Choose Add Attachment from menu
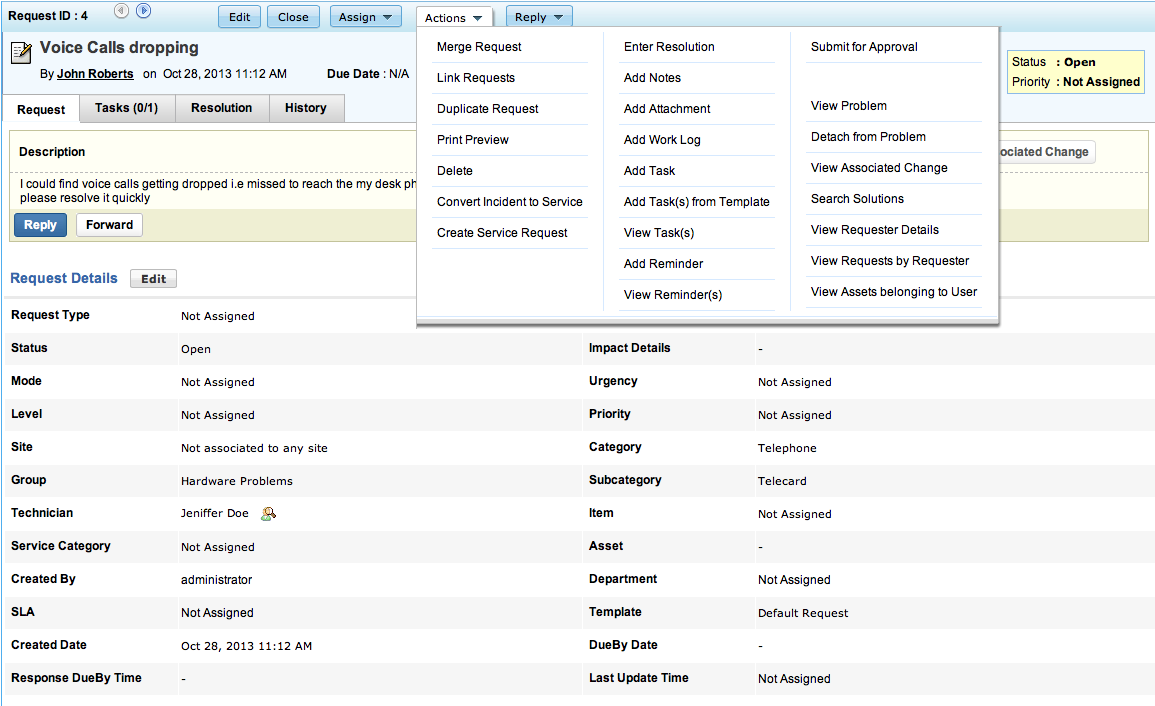 click(667, 108)
